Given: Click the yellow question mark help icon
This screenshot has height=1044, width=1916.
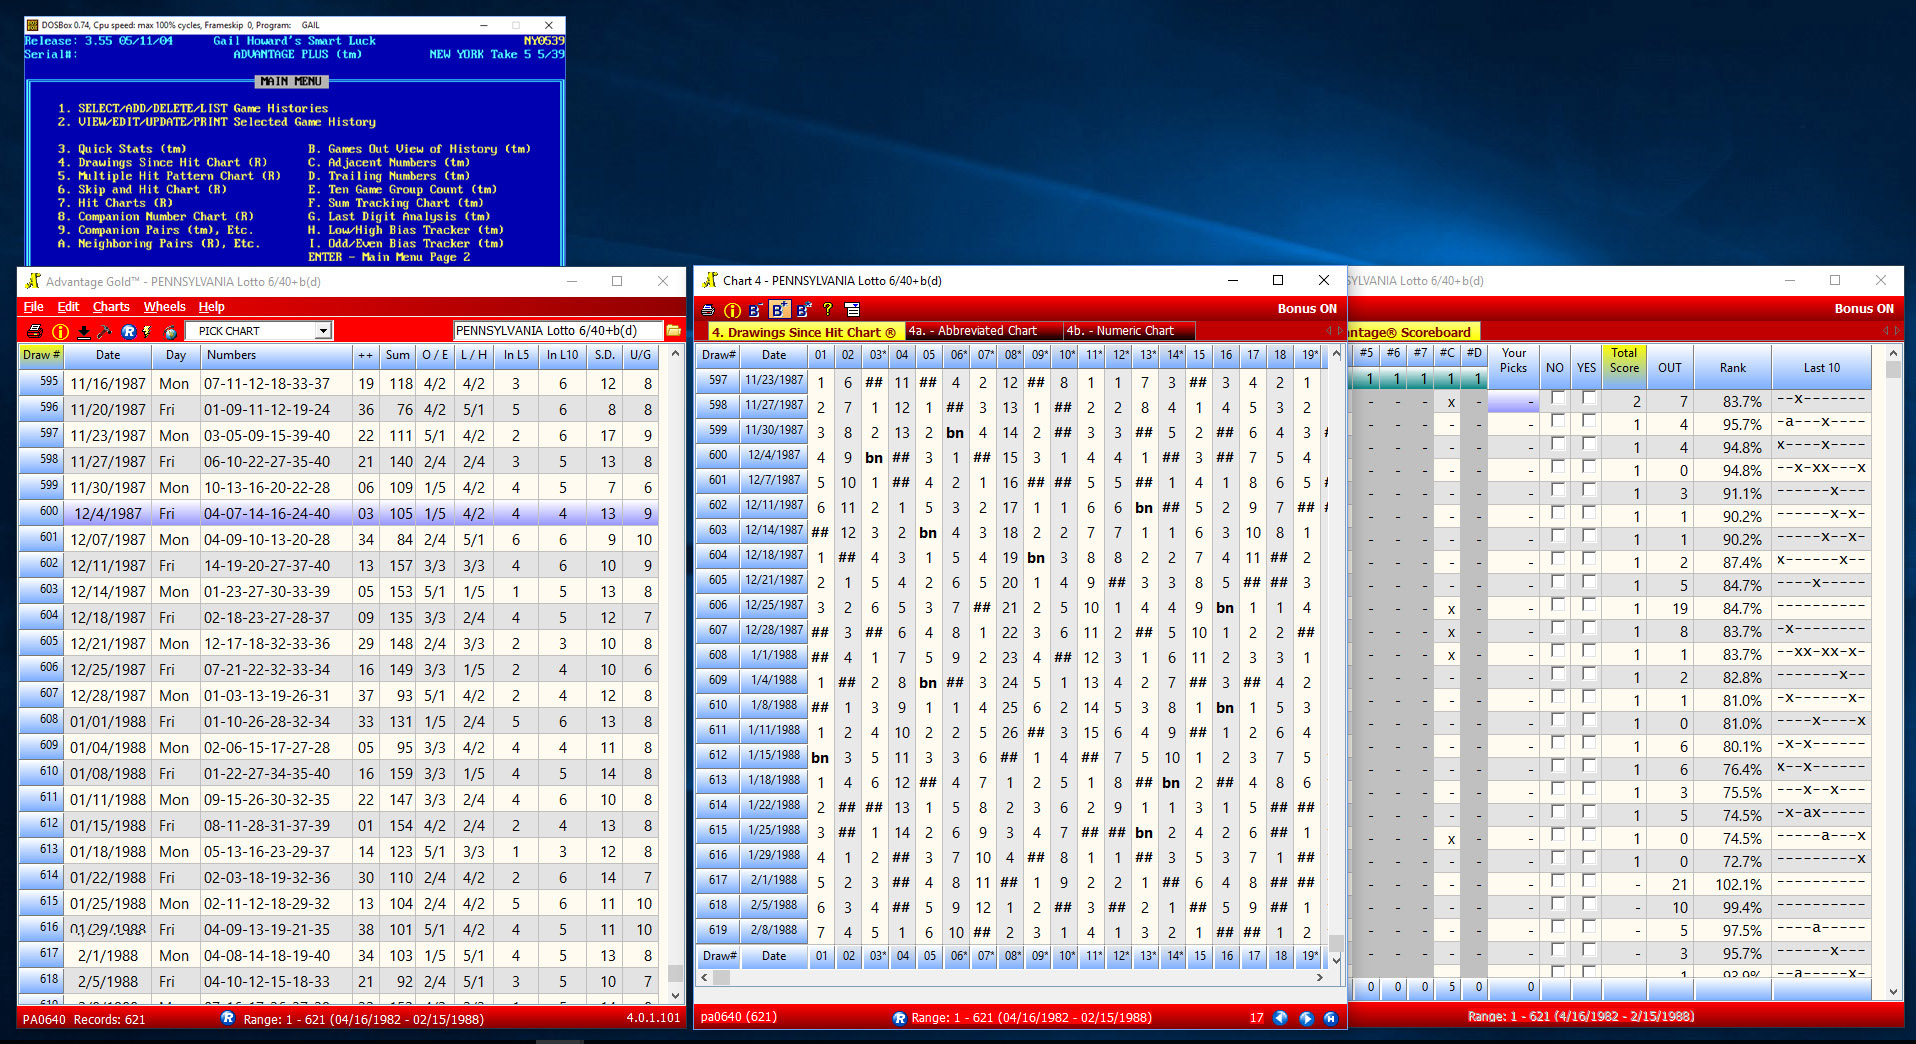Looking at the screenshot, I should click(x=828, y=310).
